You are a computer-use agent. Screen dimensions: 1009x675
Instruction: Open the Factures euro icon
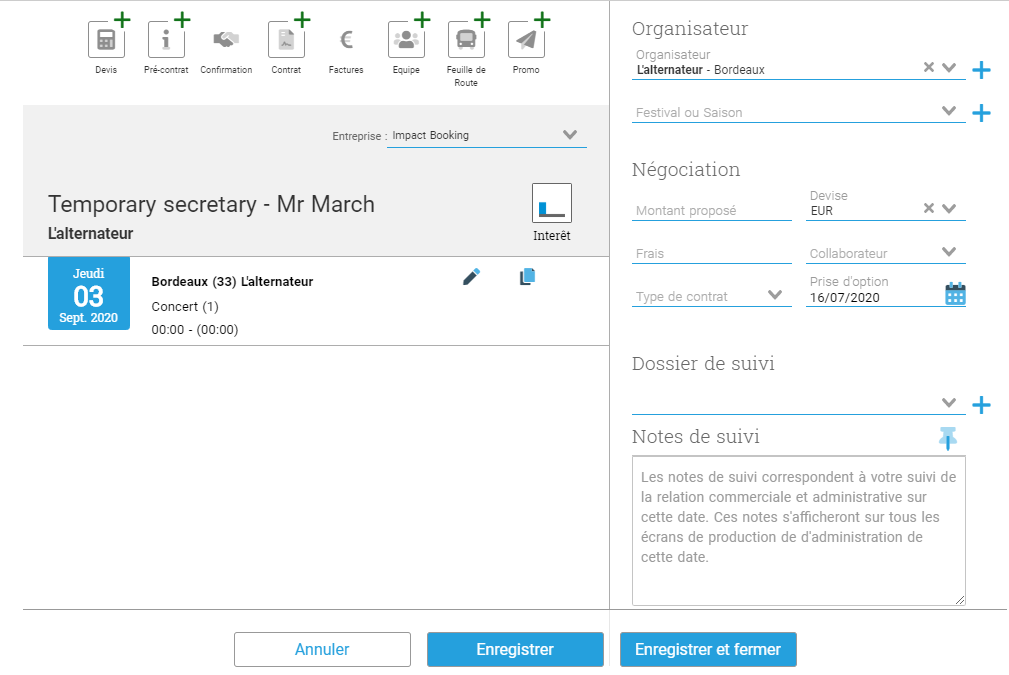point(346,40)
